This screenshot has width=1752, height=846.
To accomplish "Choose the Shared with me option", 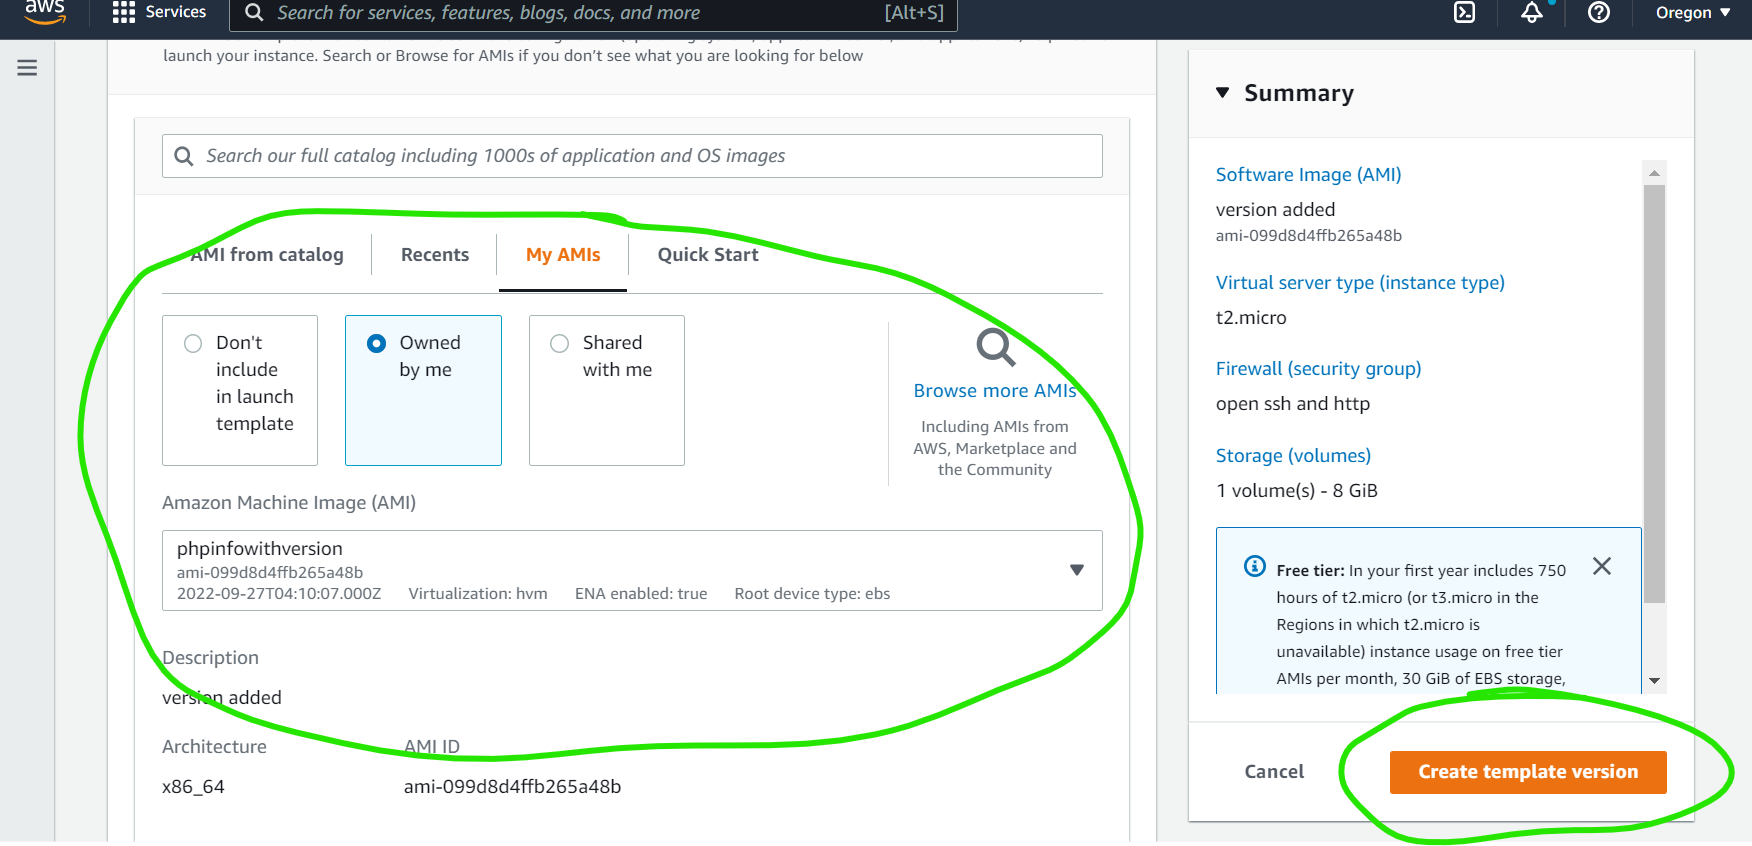I will coord(560,344).
